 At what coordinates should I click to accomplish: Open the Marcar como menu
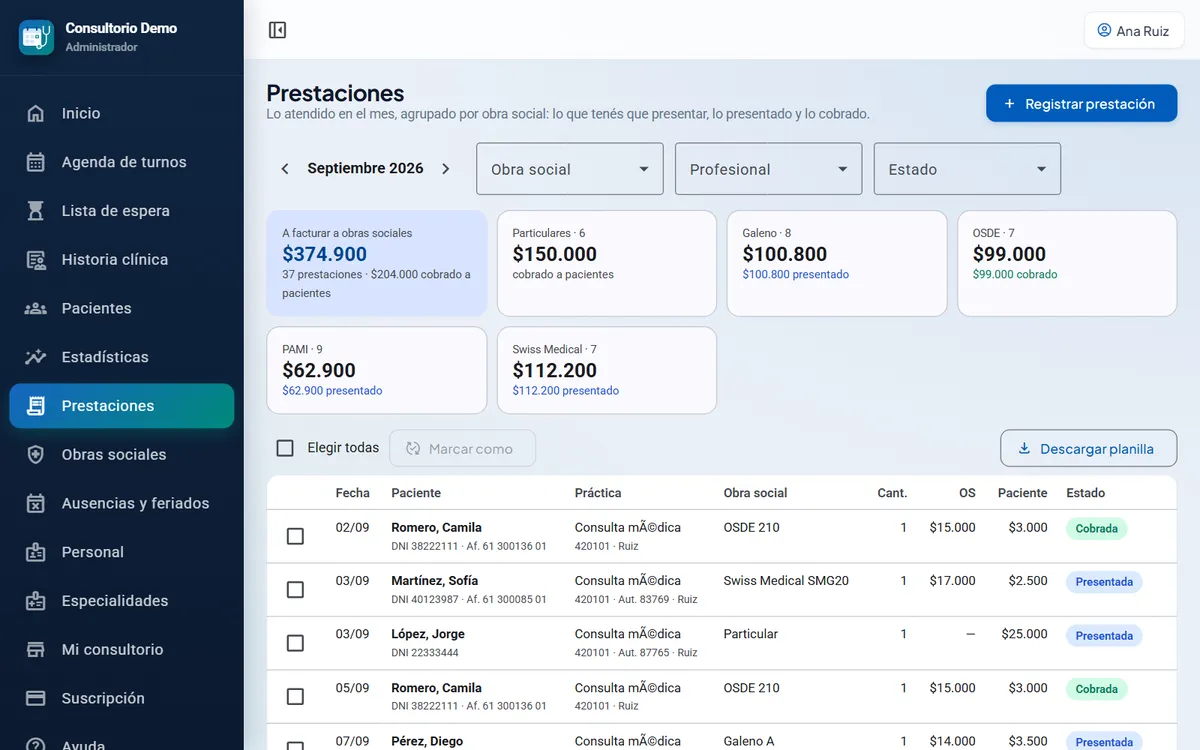tap(463, 448)
